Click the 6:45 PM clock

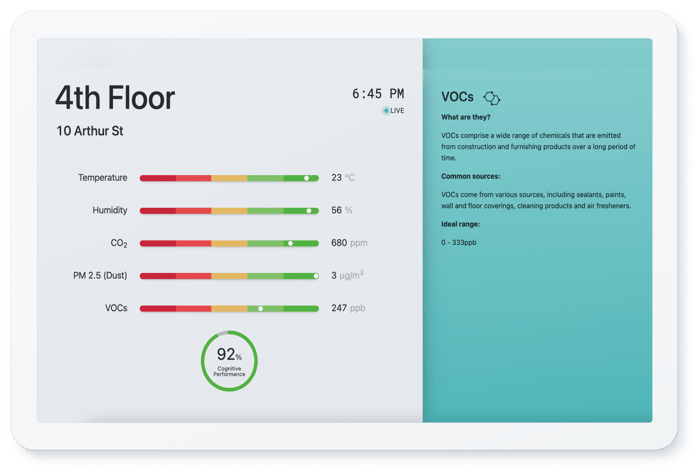378,94
